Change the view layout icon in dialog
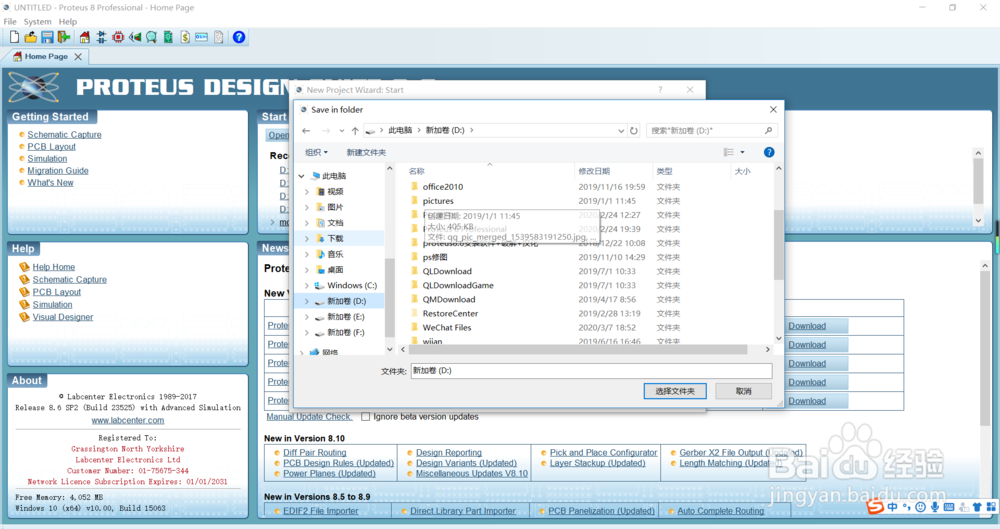Viewport: 1000px width, 529px height. point(728,152)
